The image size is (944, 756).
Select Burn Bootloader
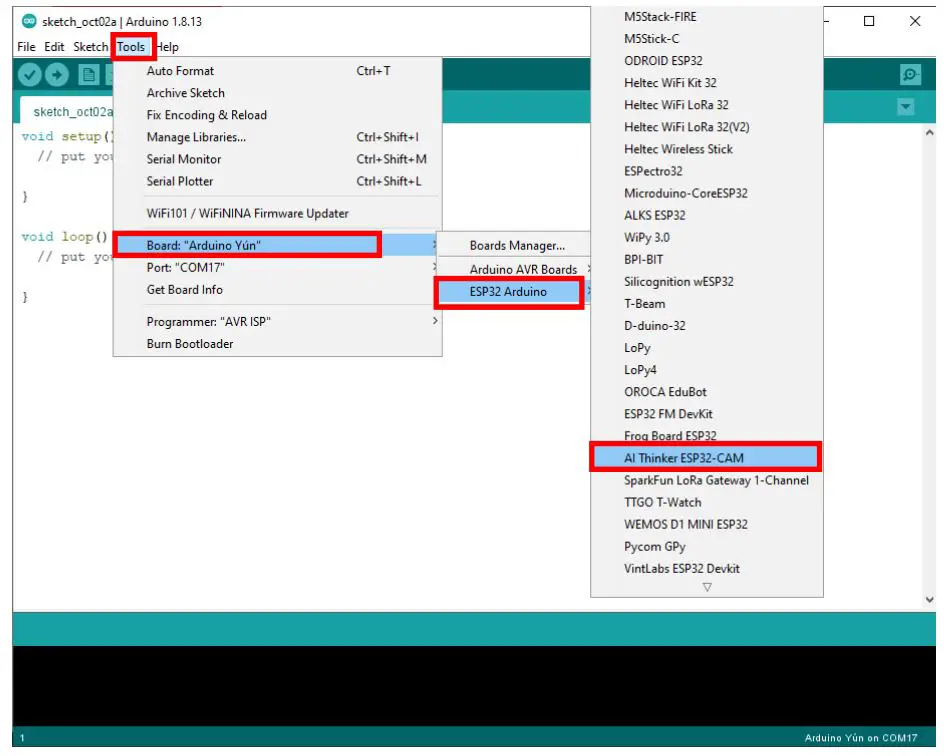278,344
